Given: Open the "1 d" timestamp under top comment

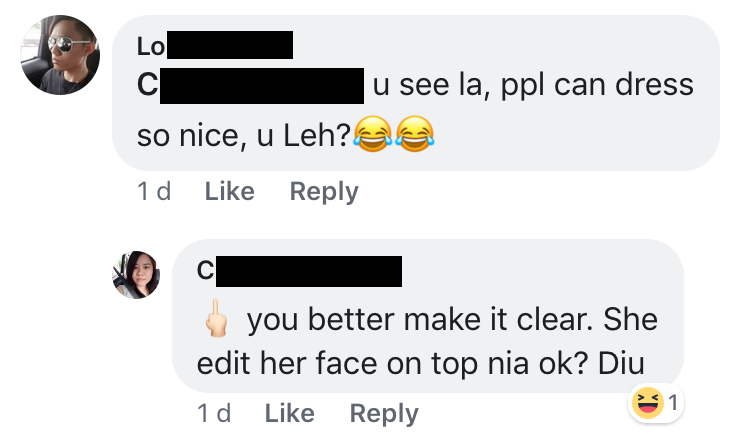Looking at the screenshot, I should [x=153, y=191].
